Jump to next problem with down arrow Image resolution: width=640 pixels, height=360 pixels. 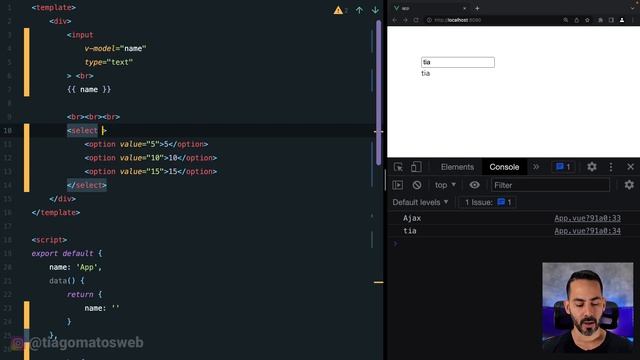(375, 10)
